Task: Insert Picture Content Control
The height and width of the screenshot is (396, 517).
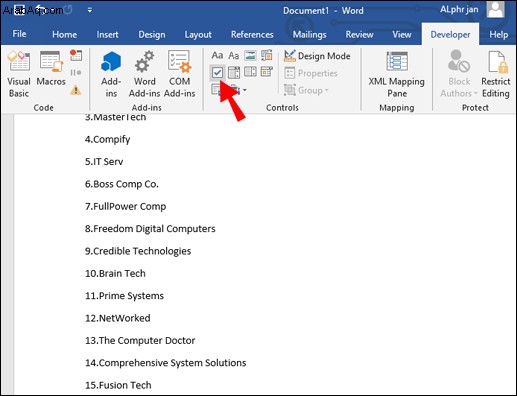Action: (x=250, y=55)
